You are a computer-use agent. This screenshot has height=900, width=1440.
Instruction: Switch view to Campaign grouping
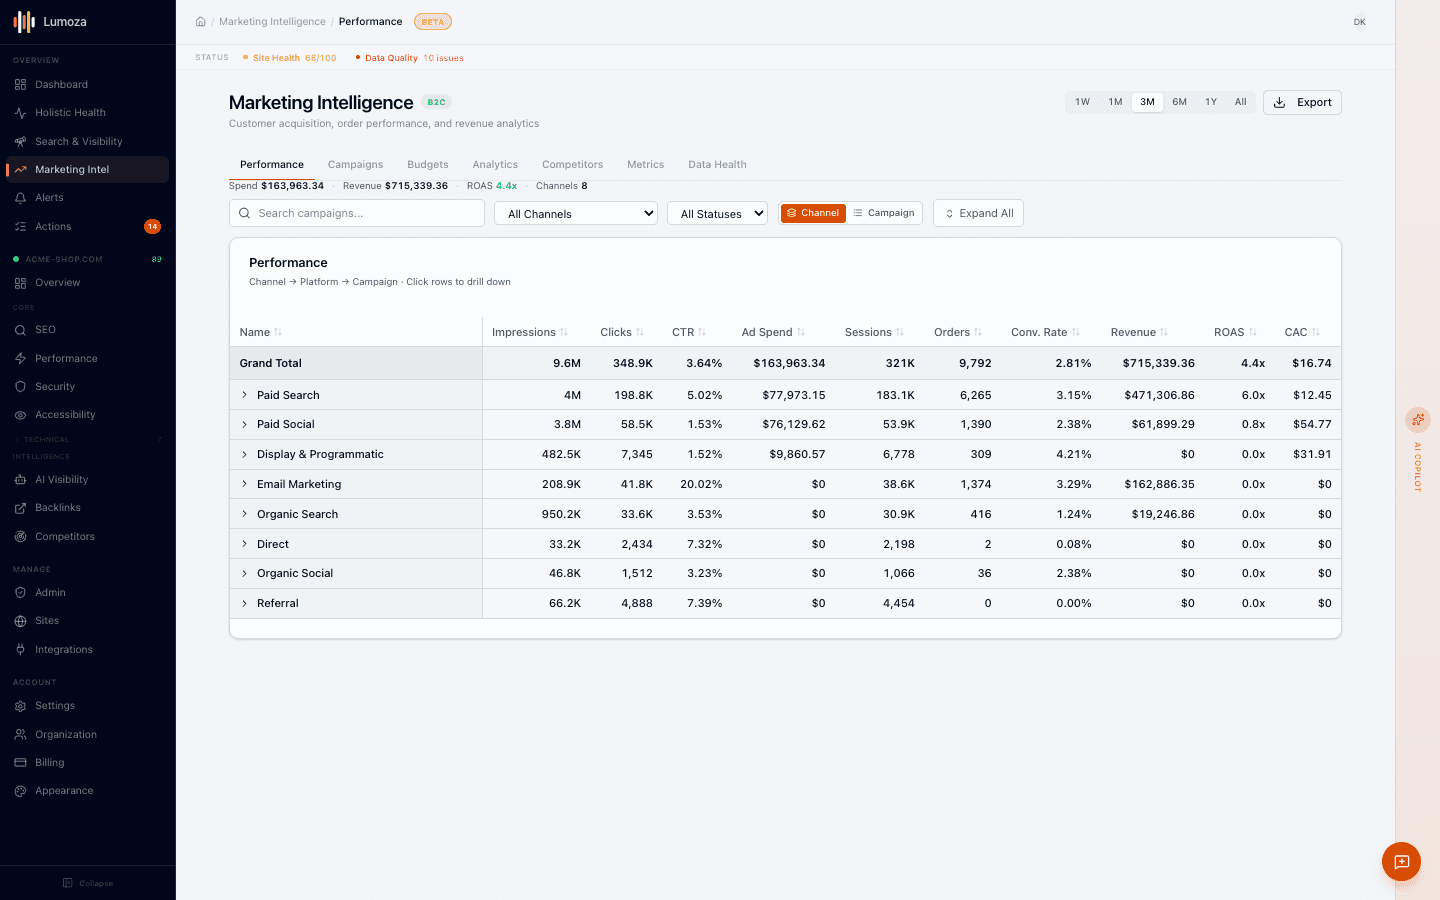pos(884,213)
